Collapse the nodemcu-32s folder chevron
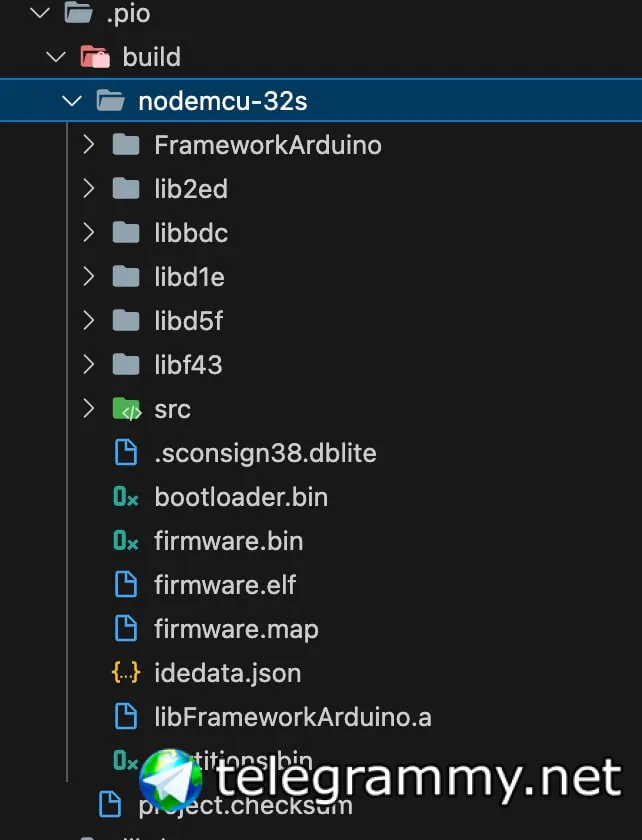 [x=71, y=101]
